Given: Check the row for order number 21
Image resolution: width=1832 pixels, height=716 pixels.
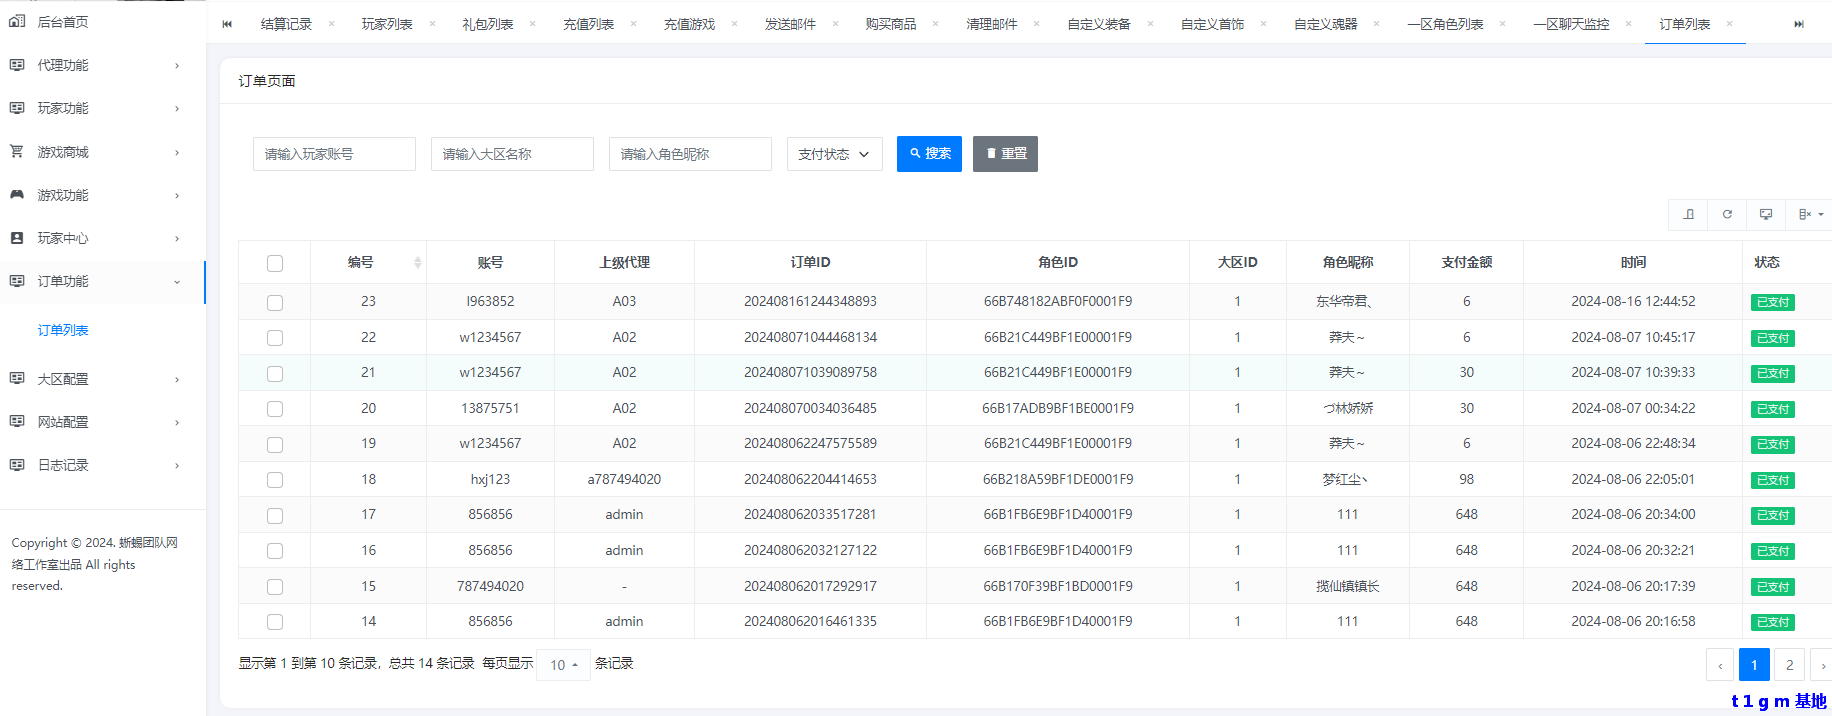Looking at the screenshot, I should 275,373.
